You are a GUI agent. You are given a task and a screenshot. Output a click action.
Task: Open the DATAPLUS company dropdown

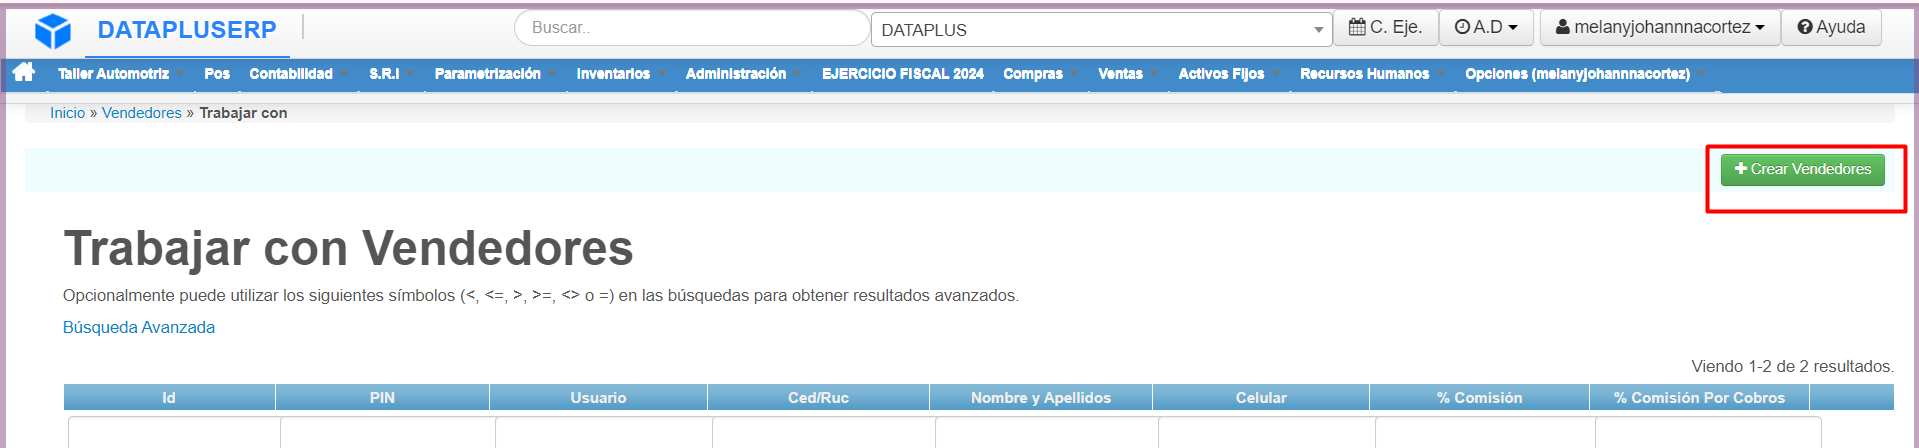[1102, 30]
